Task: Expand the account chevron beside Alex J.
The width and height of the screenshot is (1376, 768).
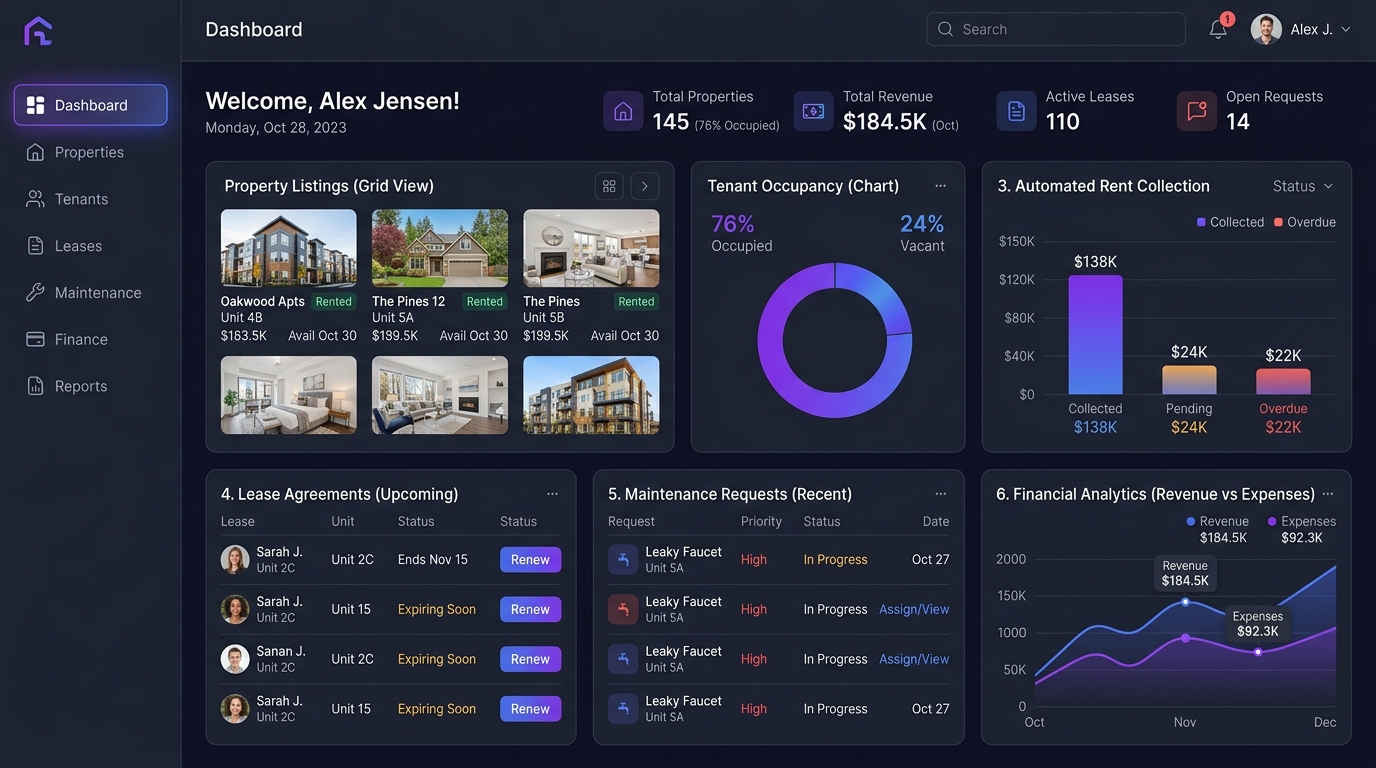Action: 1346,29
